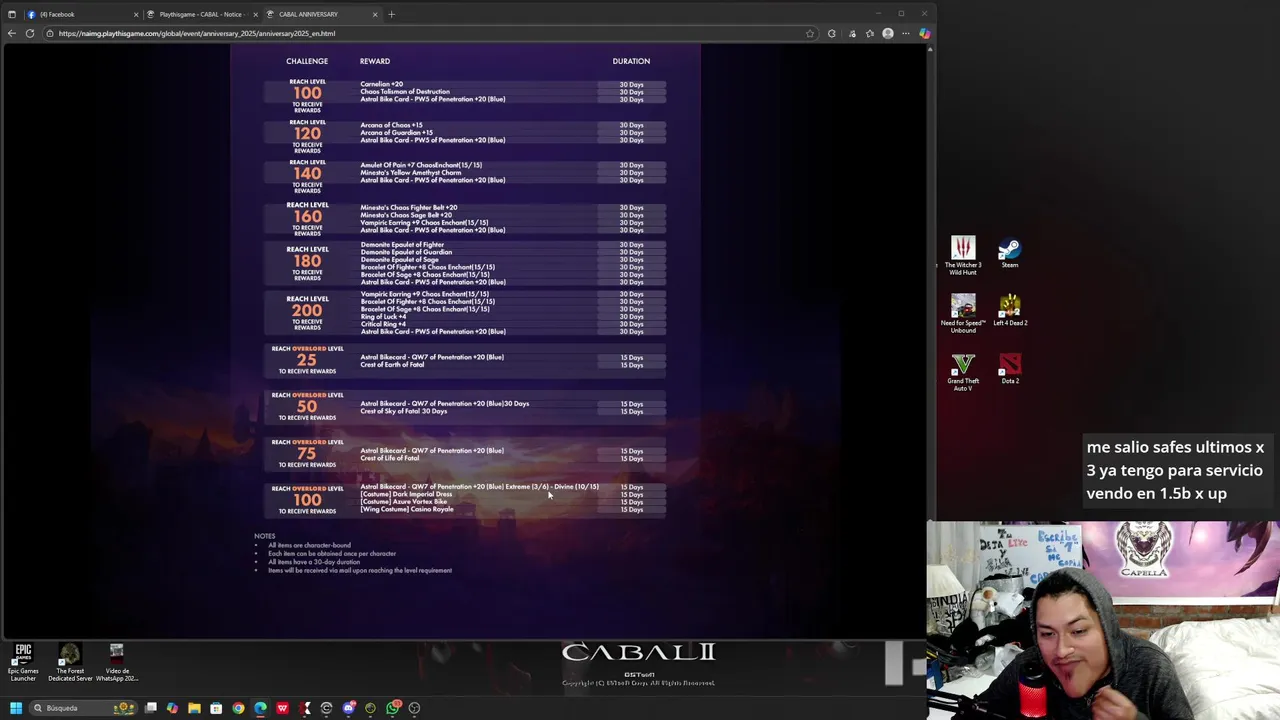The image size is (1280, 720).
Task: Open Microsoft Store from the taskbar
Action: pos(216,708)
